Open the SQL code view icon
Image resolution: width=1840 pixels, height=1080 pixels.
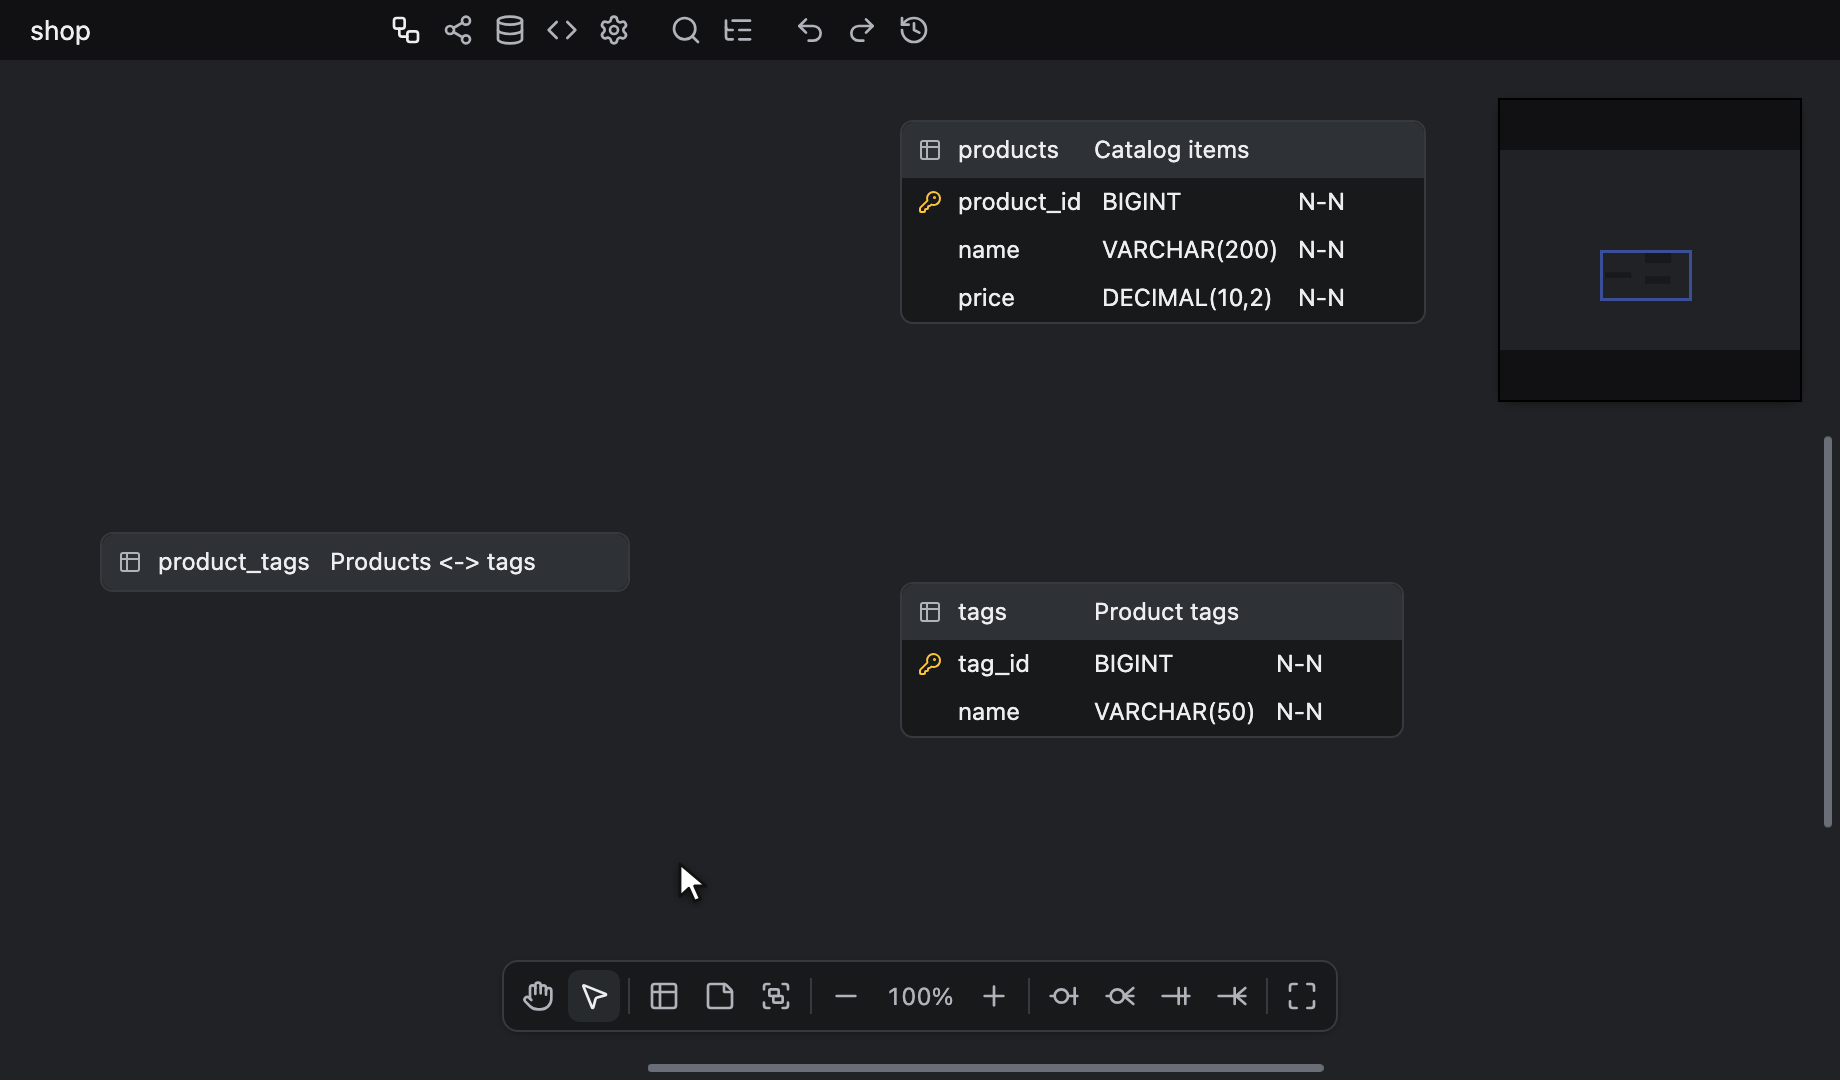click(562, 30)
